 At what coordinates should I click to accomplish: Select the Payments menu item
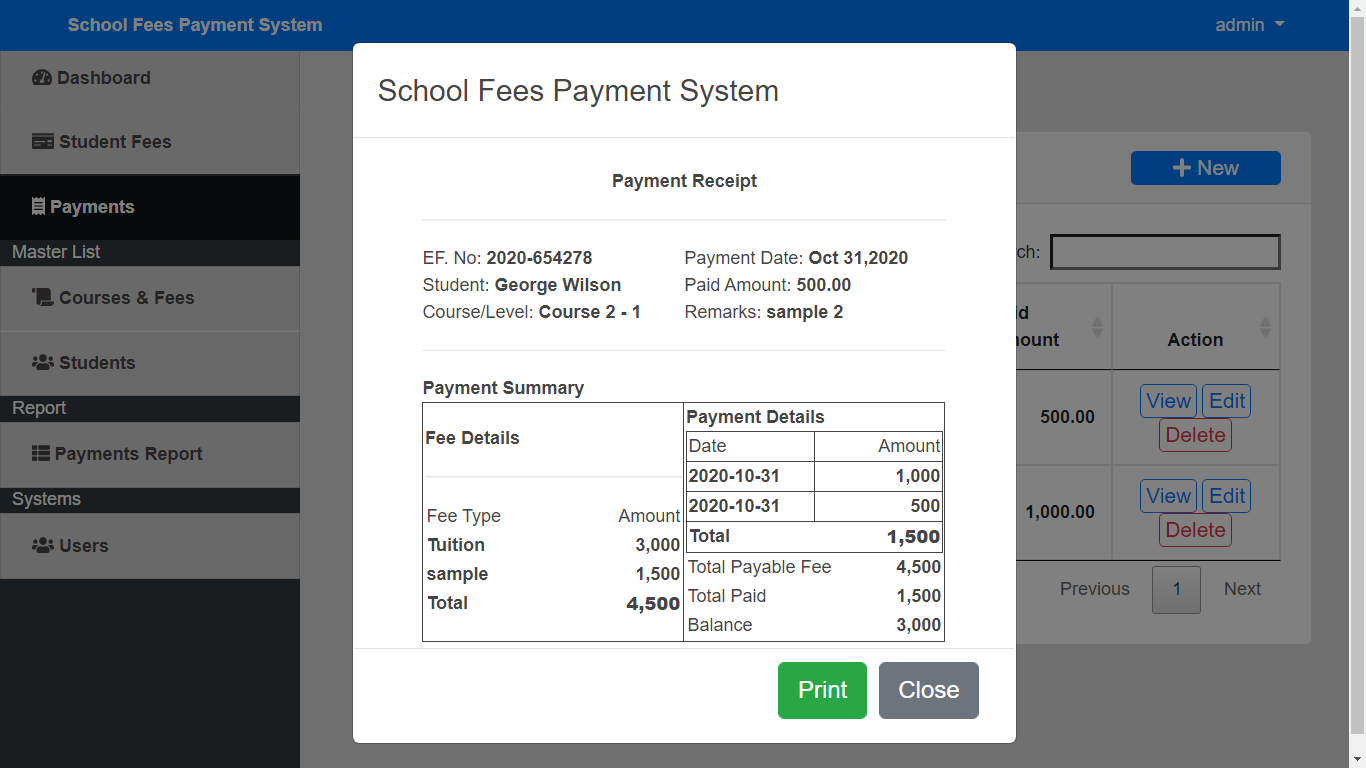(x=150, y=207)
